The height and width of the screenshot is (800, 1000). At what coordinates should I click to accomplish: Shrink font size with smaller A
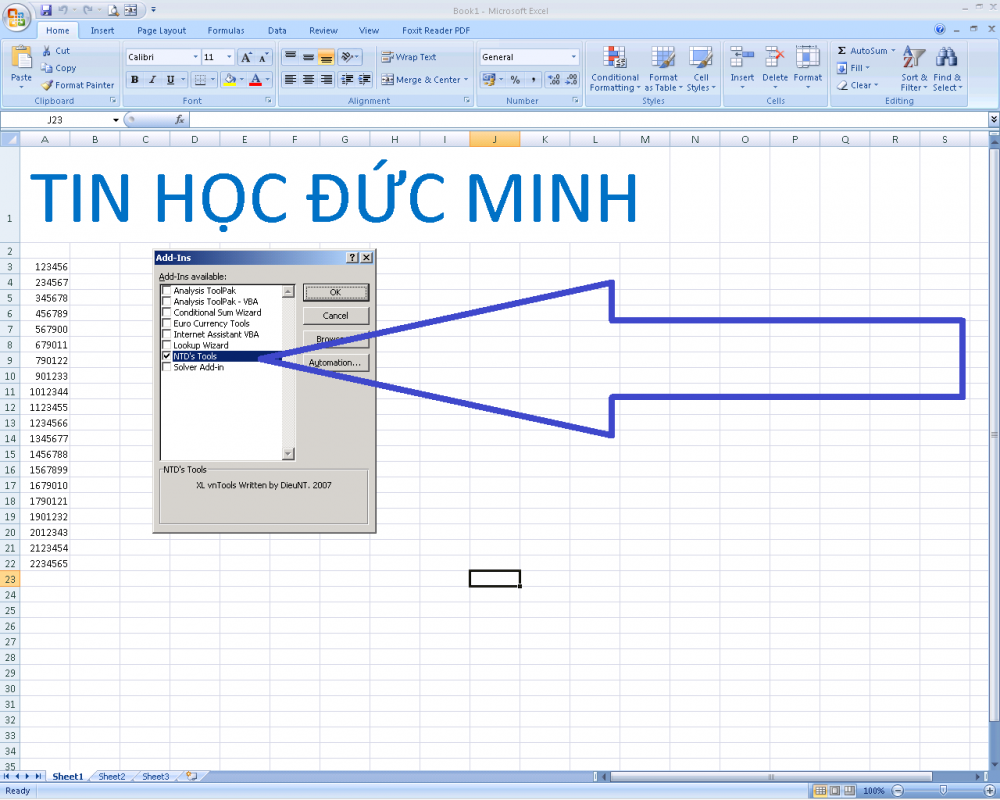point(263,57)
